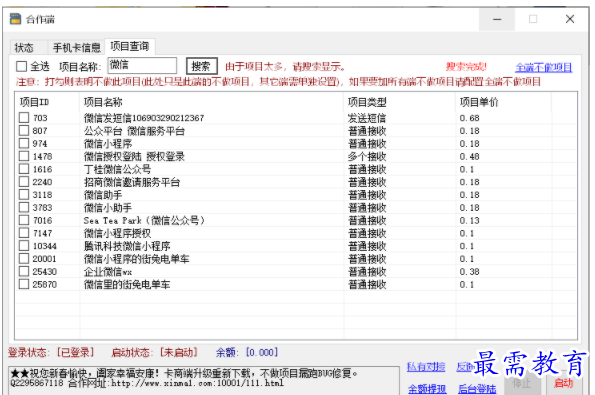Screen dimensions: 595x395
Task: Select the 项目查询 tab
Action: (x=130, y=46)
